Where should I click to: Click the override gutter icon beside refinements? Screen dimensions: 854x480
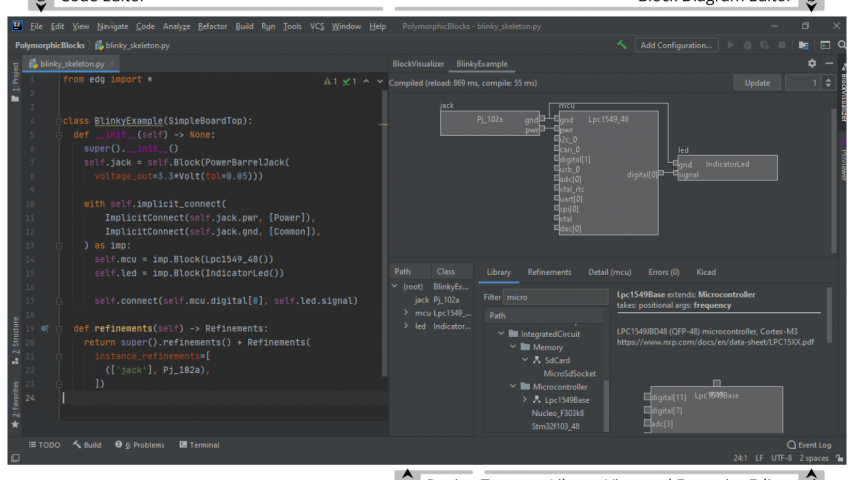(x=45, y=328)
